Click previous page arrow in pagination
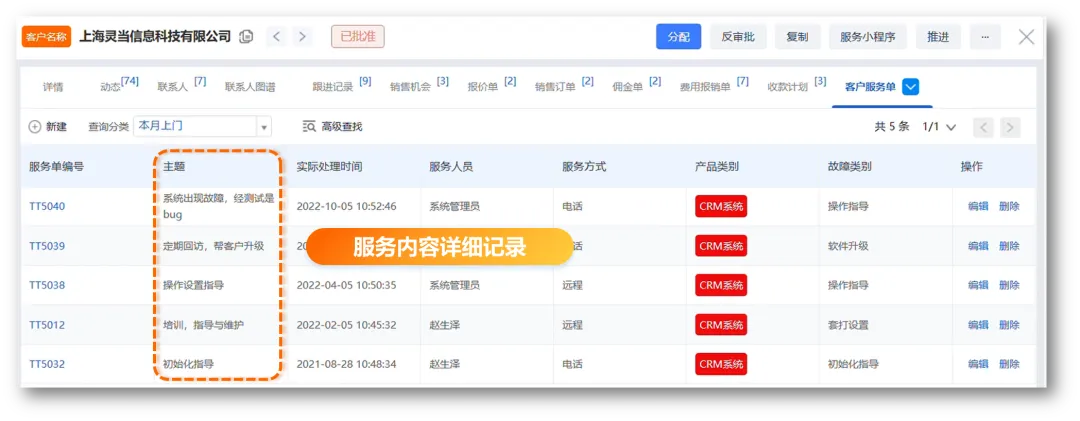The height and width of the screenshot is (421, 1080). pos(984,127)
